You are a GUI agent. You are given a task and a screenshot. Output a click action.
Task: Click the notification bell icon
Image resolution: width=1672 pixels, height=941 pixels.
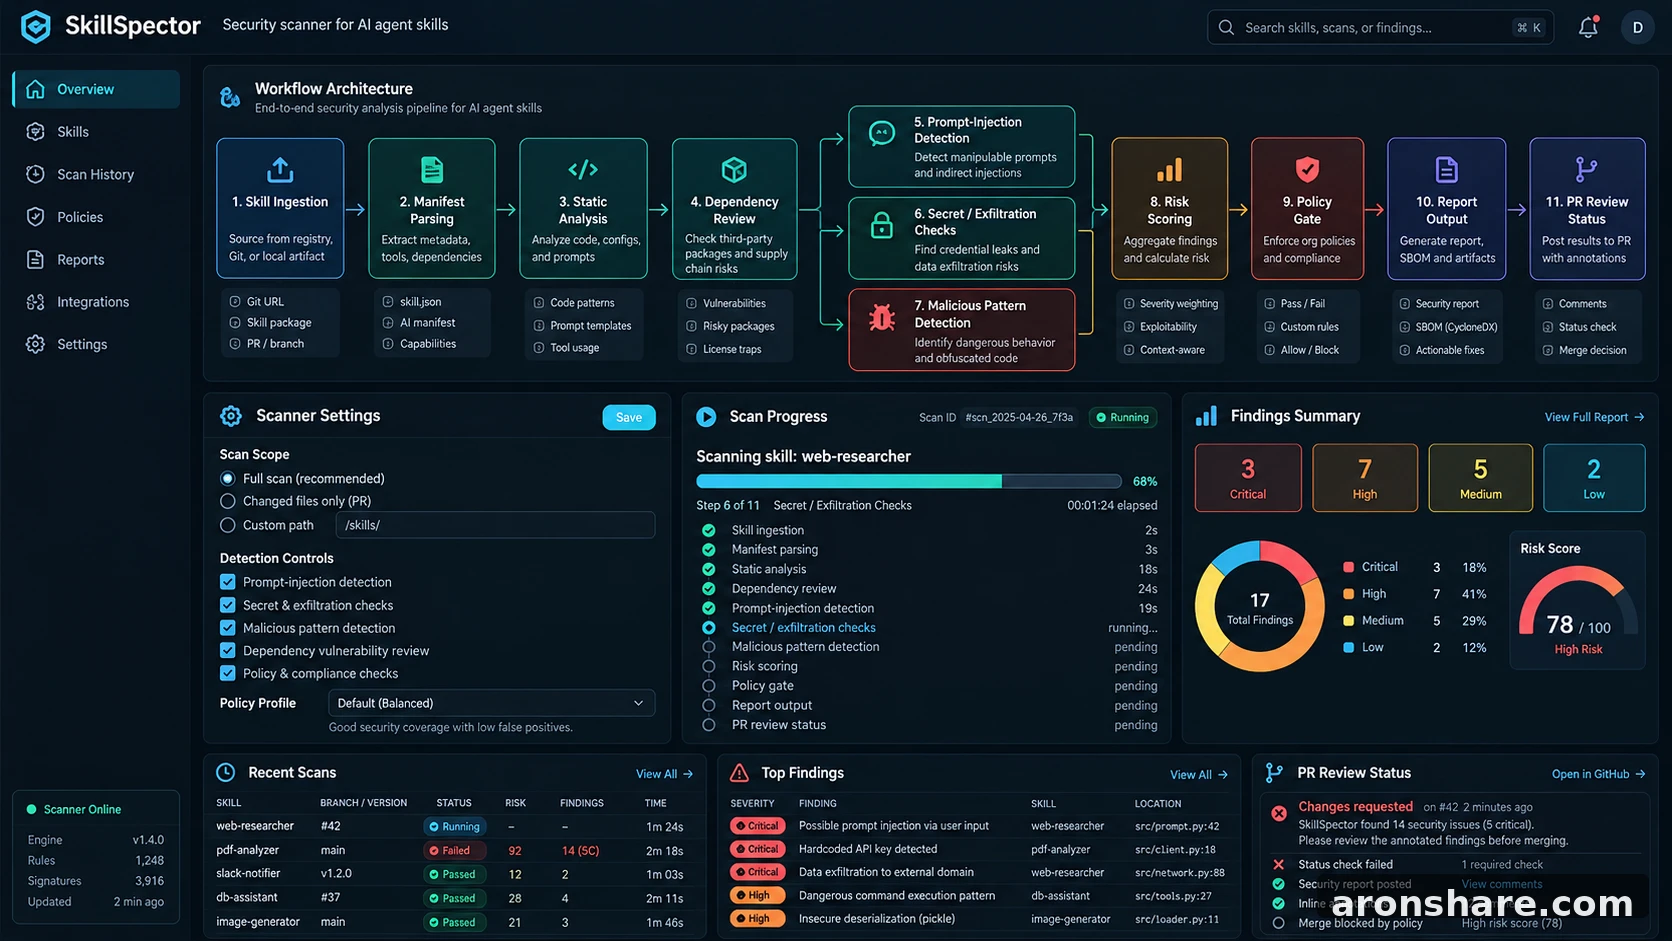click(1588, 27)
